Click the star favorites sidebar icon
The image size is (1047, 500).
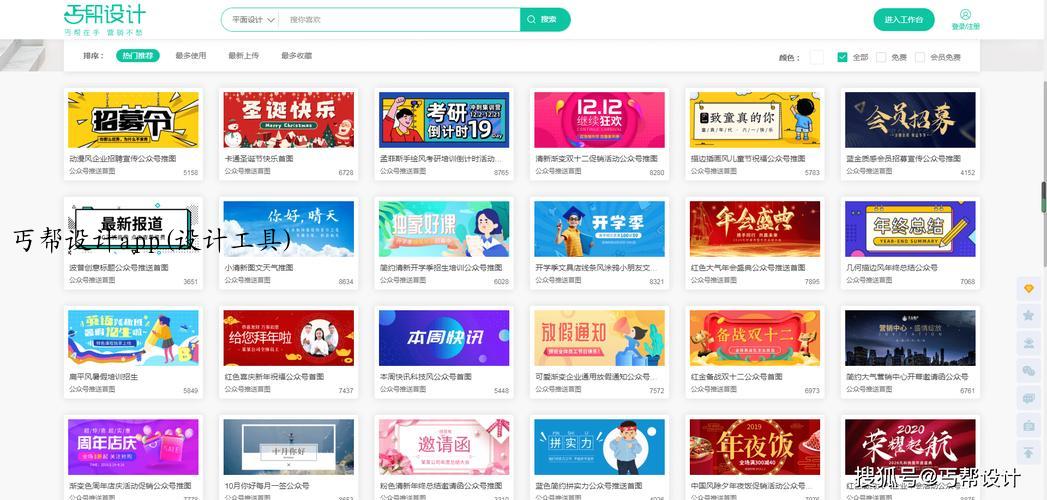(1028, 316)
